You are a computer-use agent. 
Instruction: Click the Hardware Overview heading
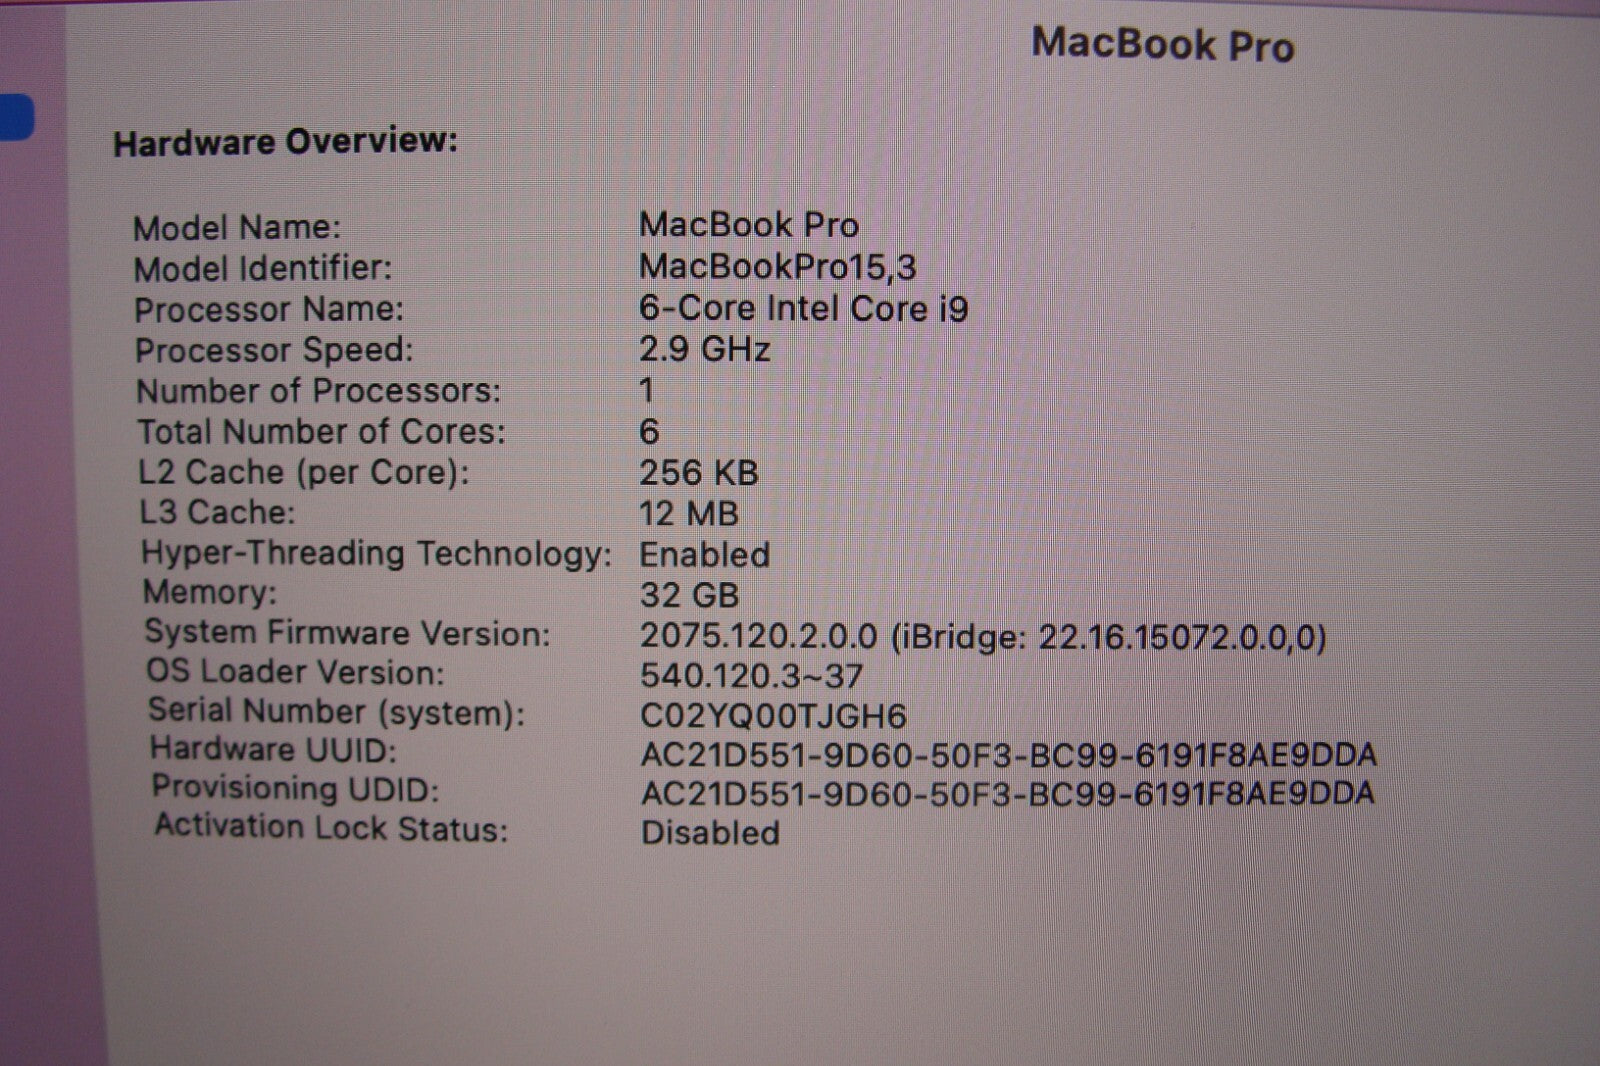point(286,142)
